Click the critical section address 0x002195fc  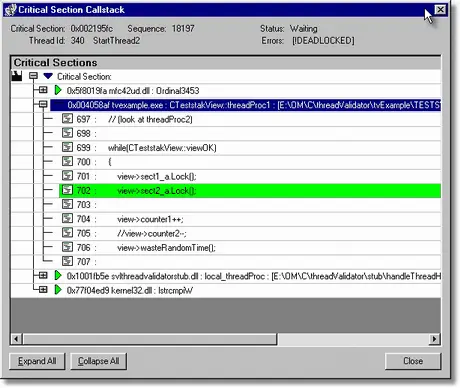(92, 28)
